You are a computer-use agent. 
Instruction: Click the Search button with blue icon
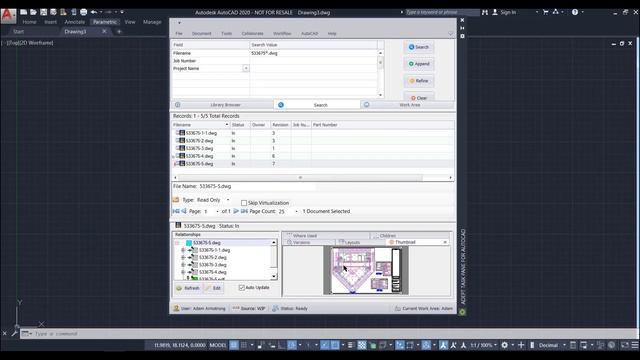click(419, 47)
